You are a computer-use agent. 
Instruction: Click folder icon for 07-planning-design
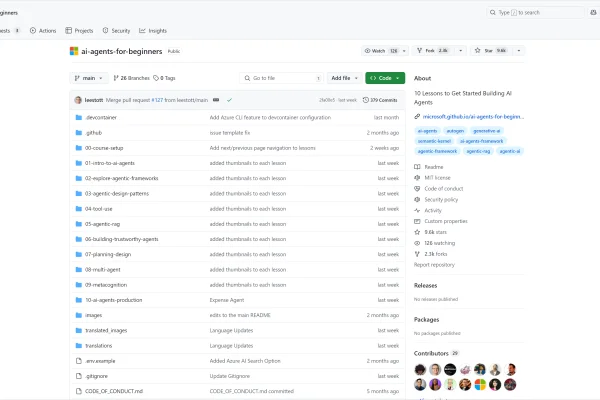tap(79, 255)
